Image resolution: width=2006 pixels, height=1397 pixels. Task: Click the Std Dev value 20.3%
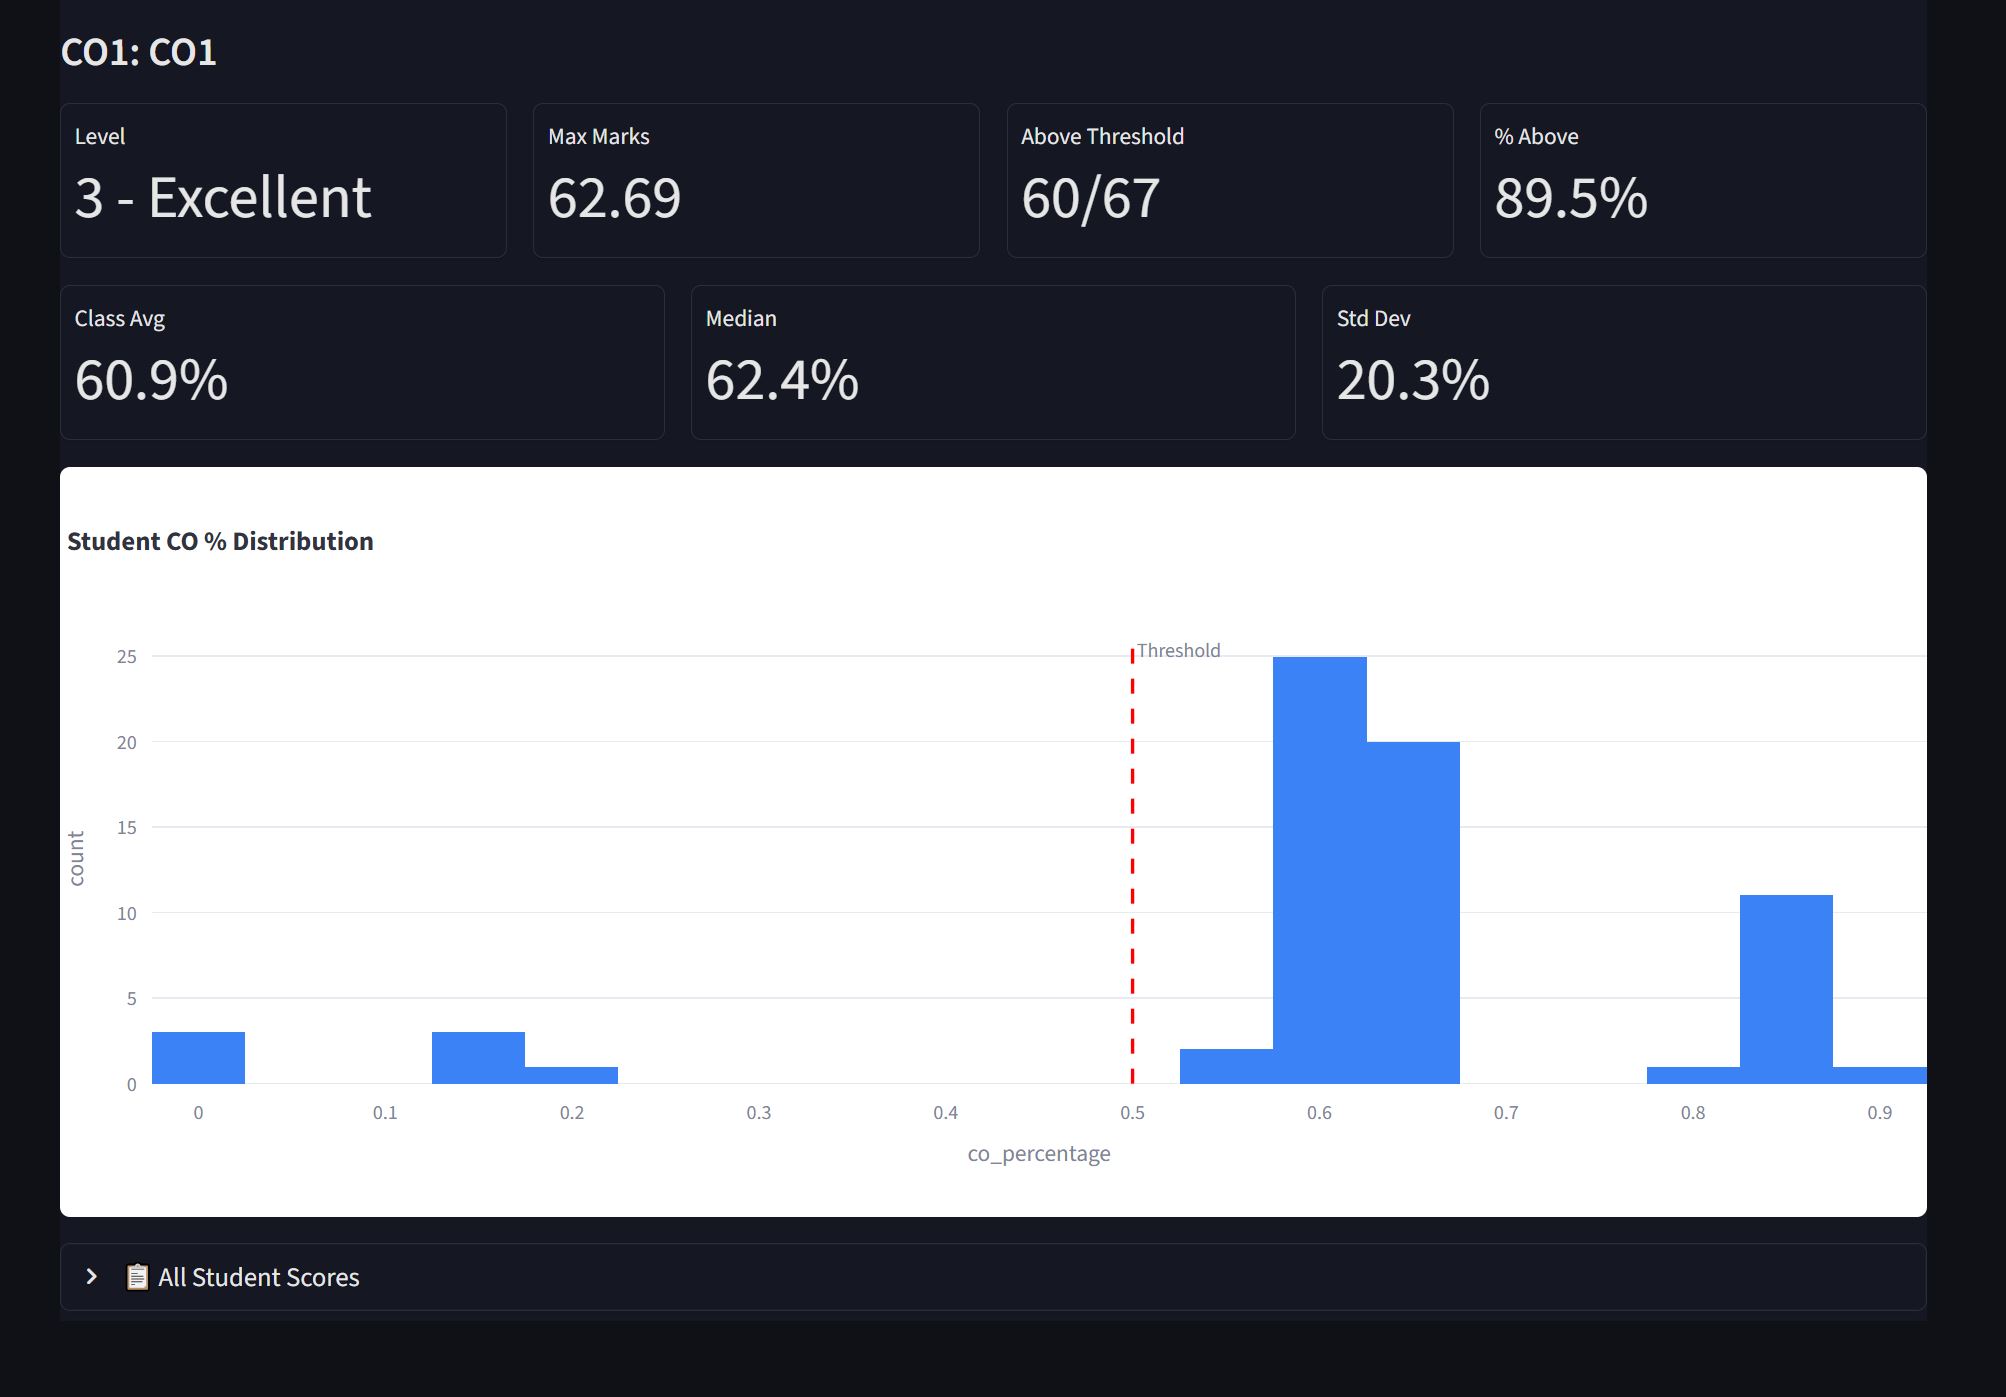tap(1413, 380)
